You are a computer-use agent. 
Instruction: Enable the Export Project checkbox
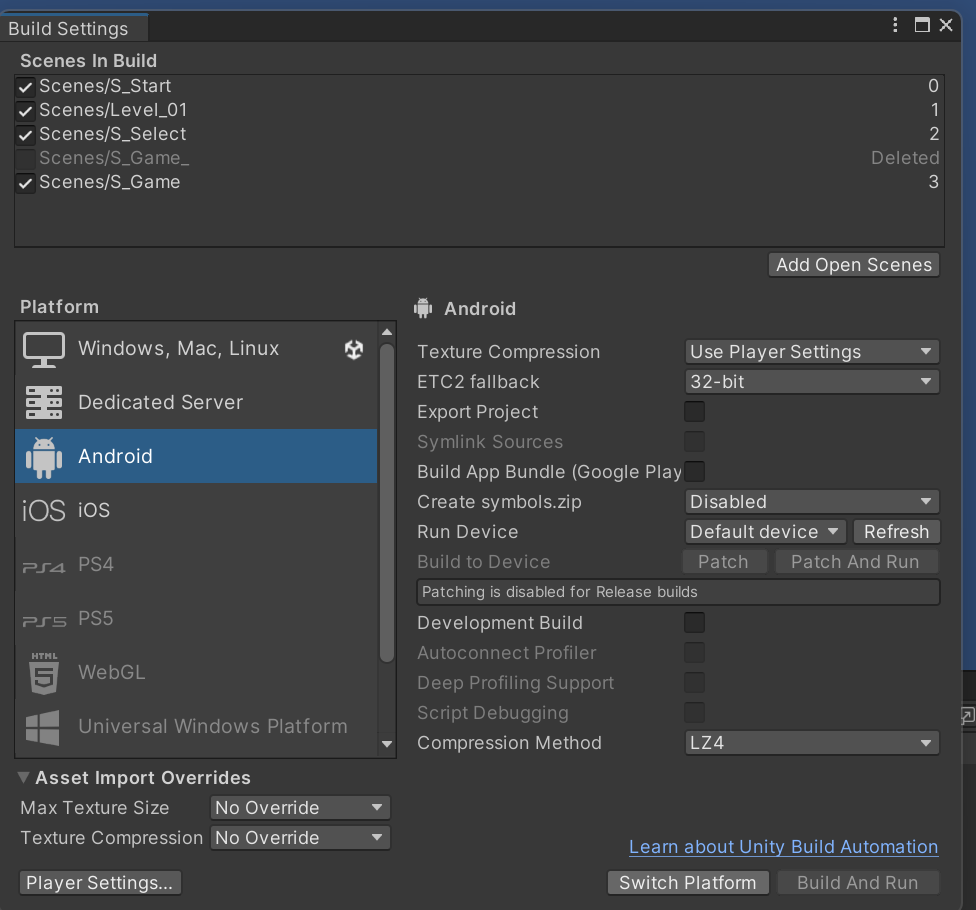(x=695, y=411)
